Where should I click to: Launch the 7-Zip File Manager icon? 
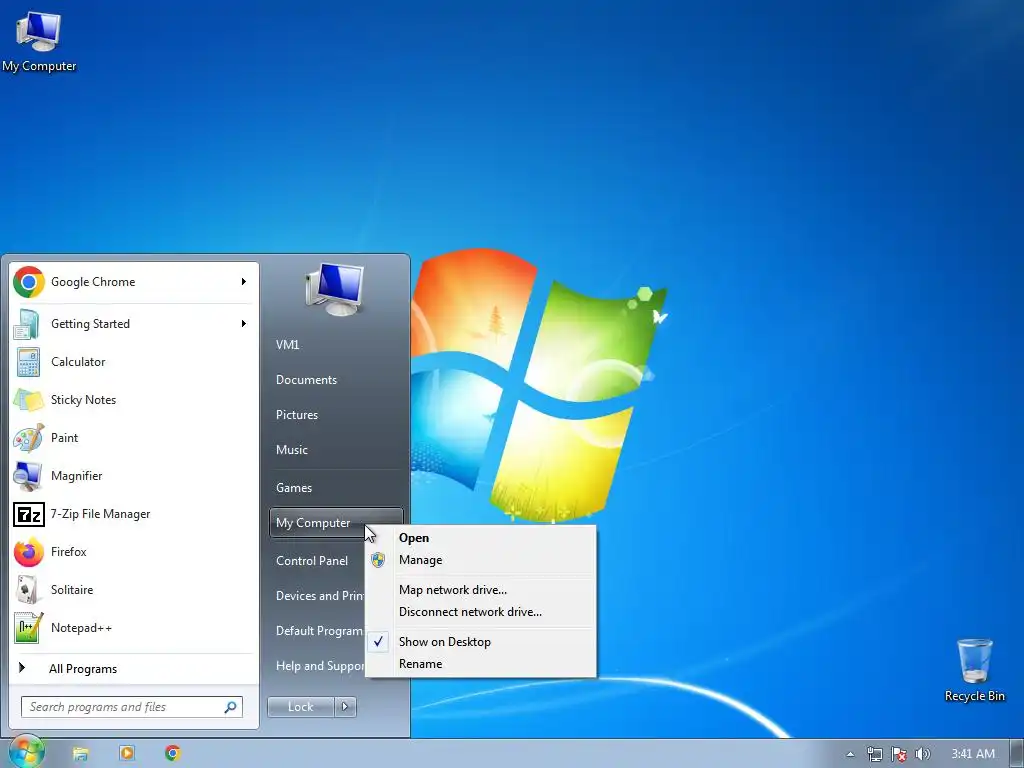pos(29,515)
